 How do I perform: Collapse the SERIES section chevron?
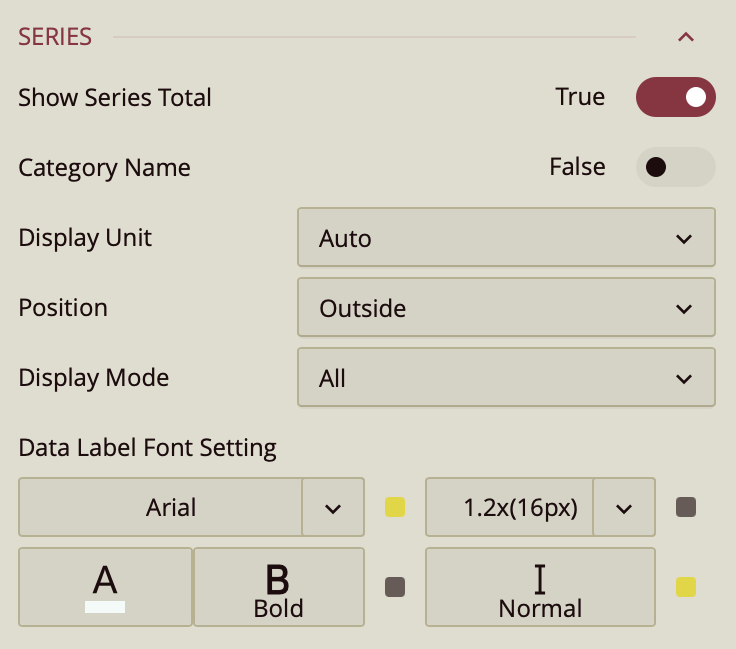pyautogui.click(x=685, y=38)
